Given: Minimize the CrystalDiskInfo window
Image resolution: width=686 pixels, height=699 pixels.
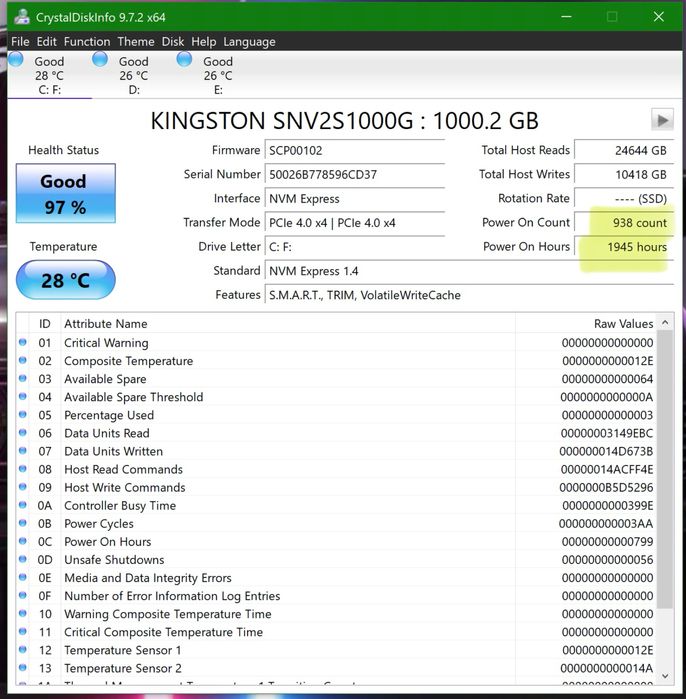Looking at the screenshot, I should (x=566, y=17).
